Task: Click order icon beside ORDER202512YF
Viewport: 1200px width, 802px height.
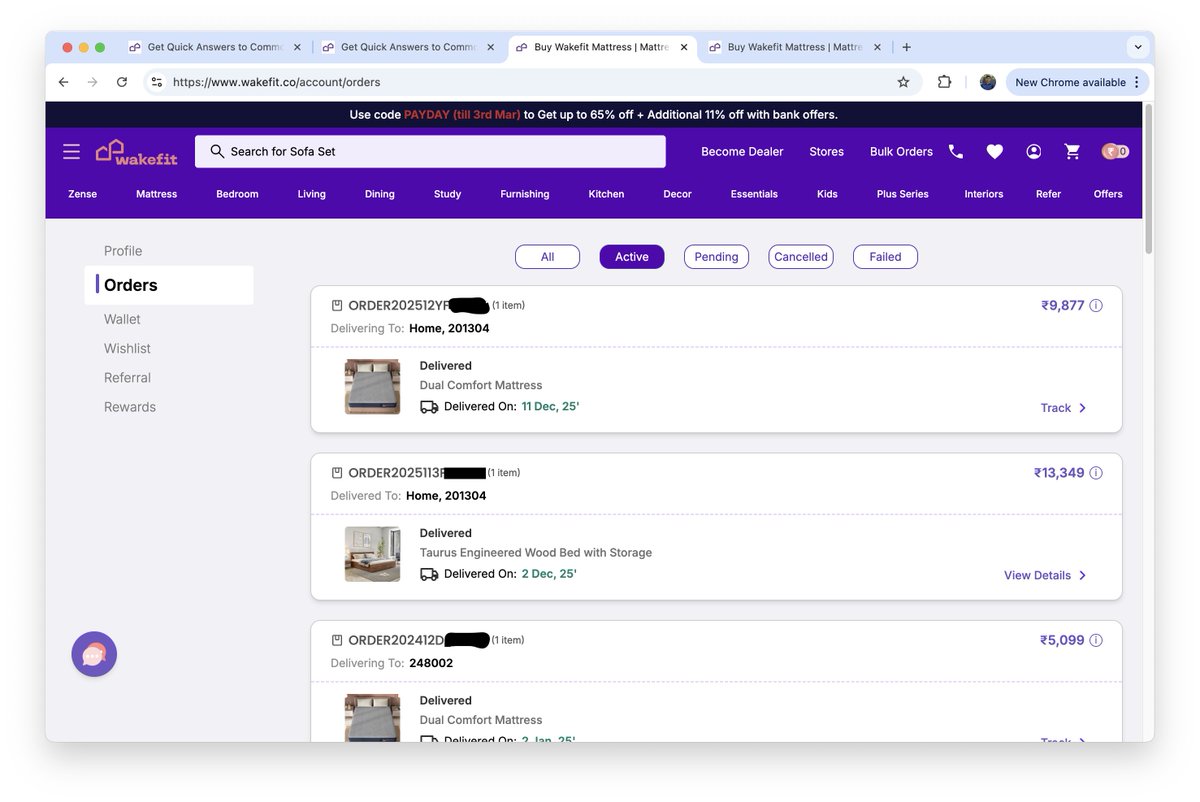Action: 337,306
